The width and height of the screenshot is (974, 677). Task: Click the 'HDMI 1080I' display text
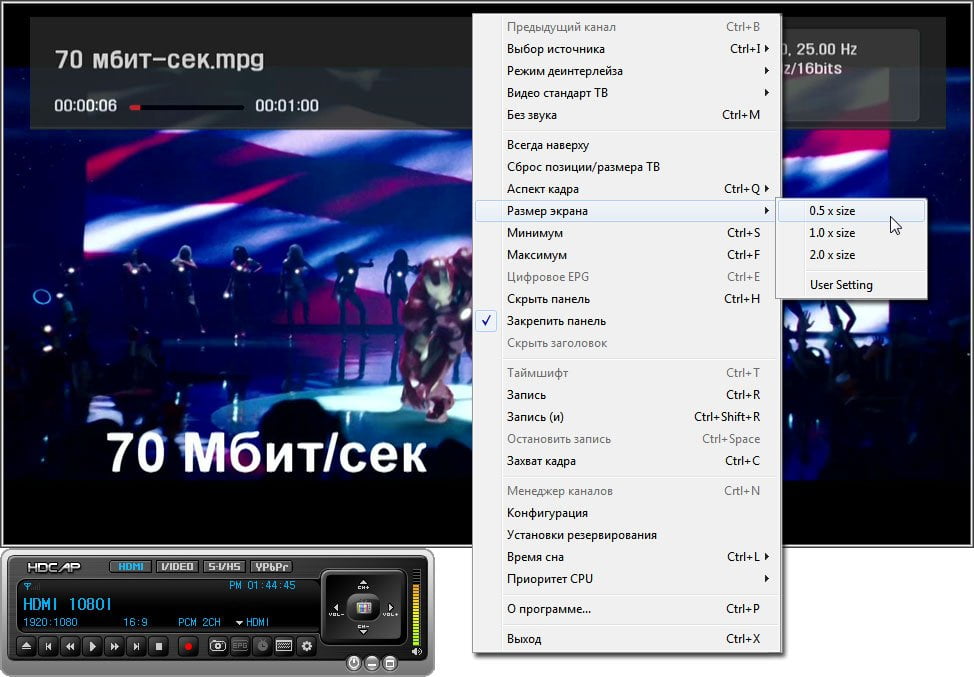(67, 604)
